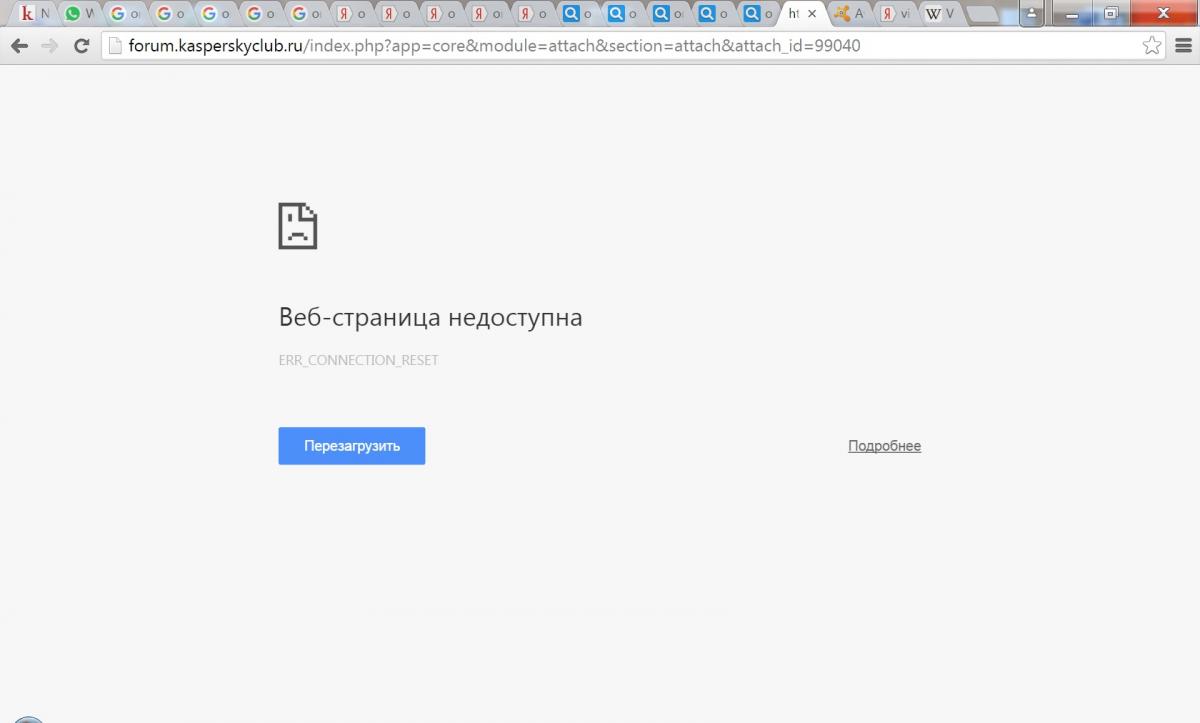Click the page info icon in the address bar
Image resolution: width=1200 pixels, height=723 pixels.
[x=115, y=46]
